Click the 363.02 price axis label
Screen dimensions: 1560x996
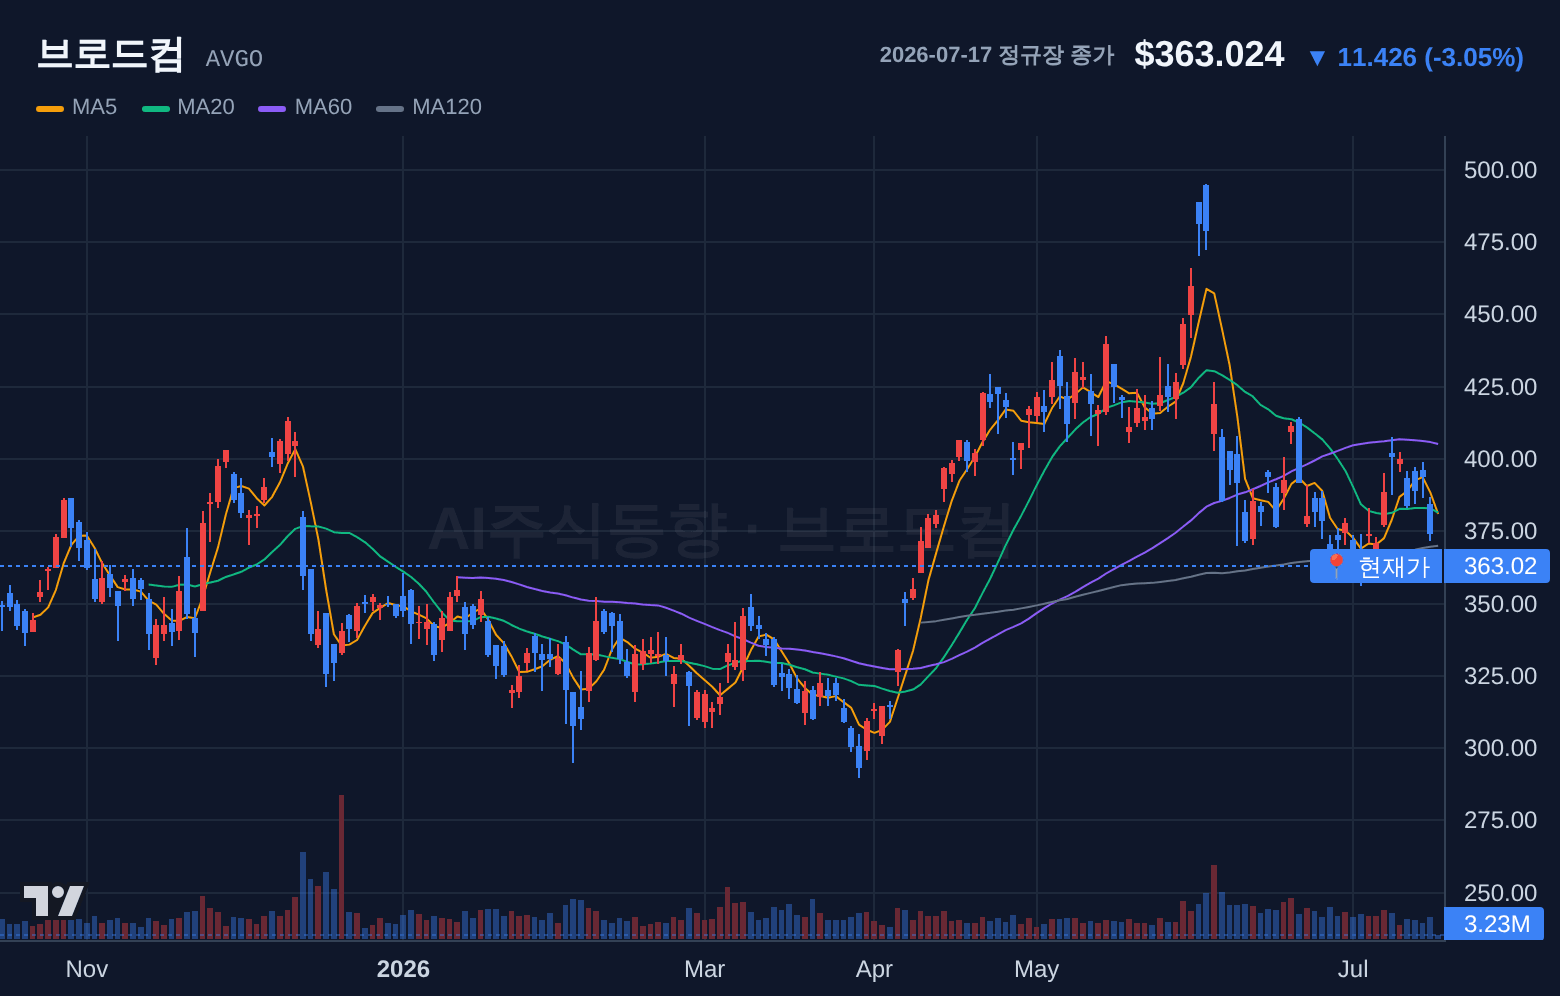click(x=1499, y=566)
